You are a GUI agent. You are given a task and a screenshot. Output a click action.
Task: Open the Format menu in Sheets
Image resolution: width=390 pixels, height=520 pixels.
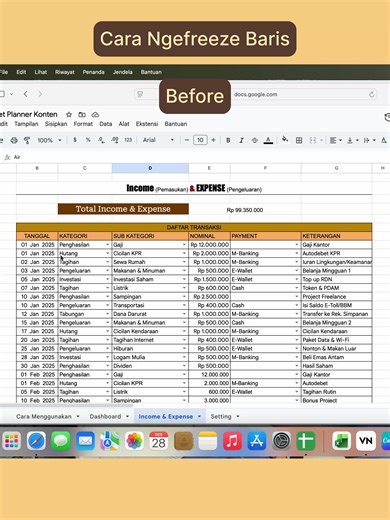point(83,124)
